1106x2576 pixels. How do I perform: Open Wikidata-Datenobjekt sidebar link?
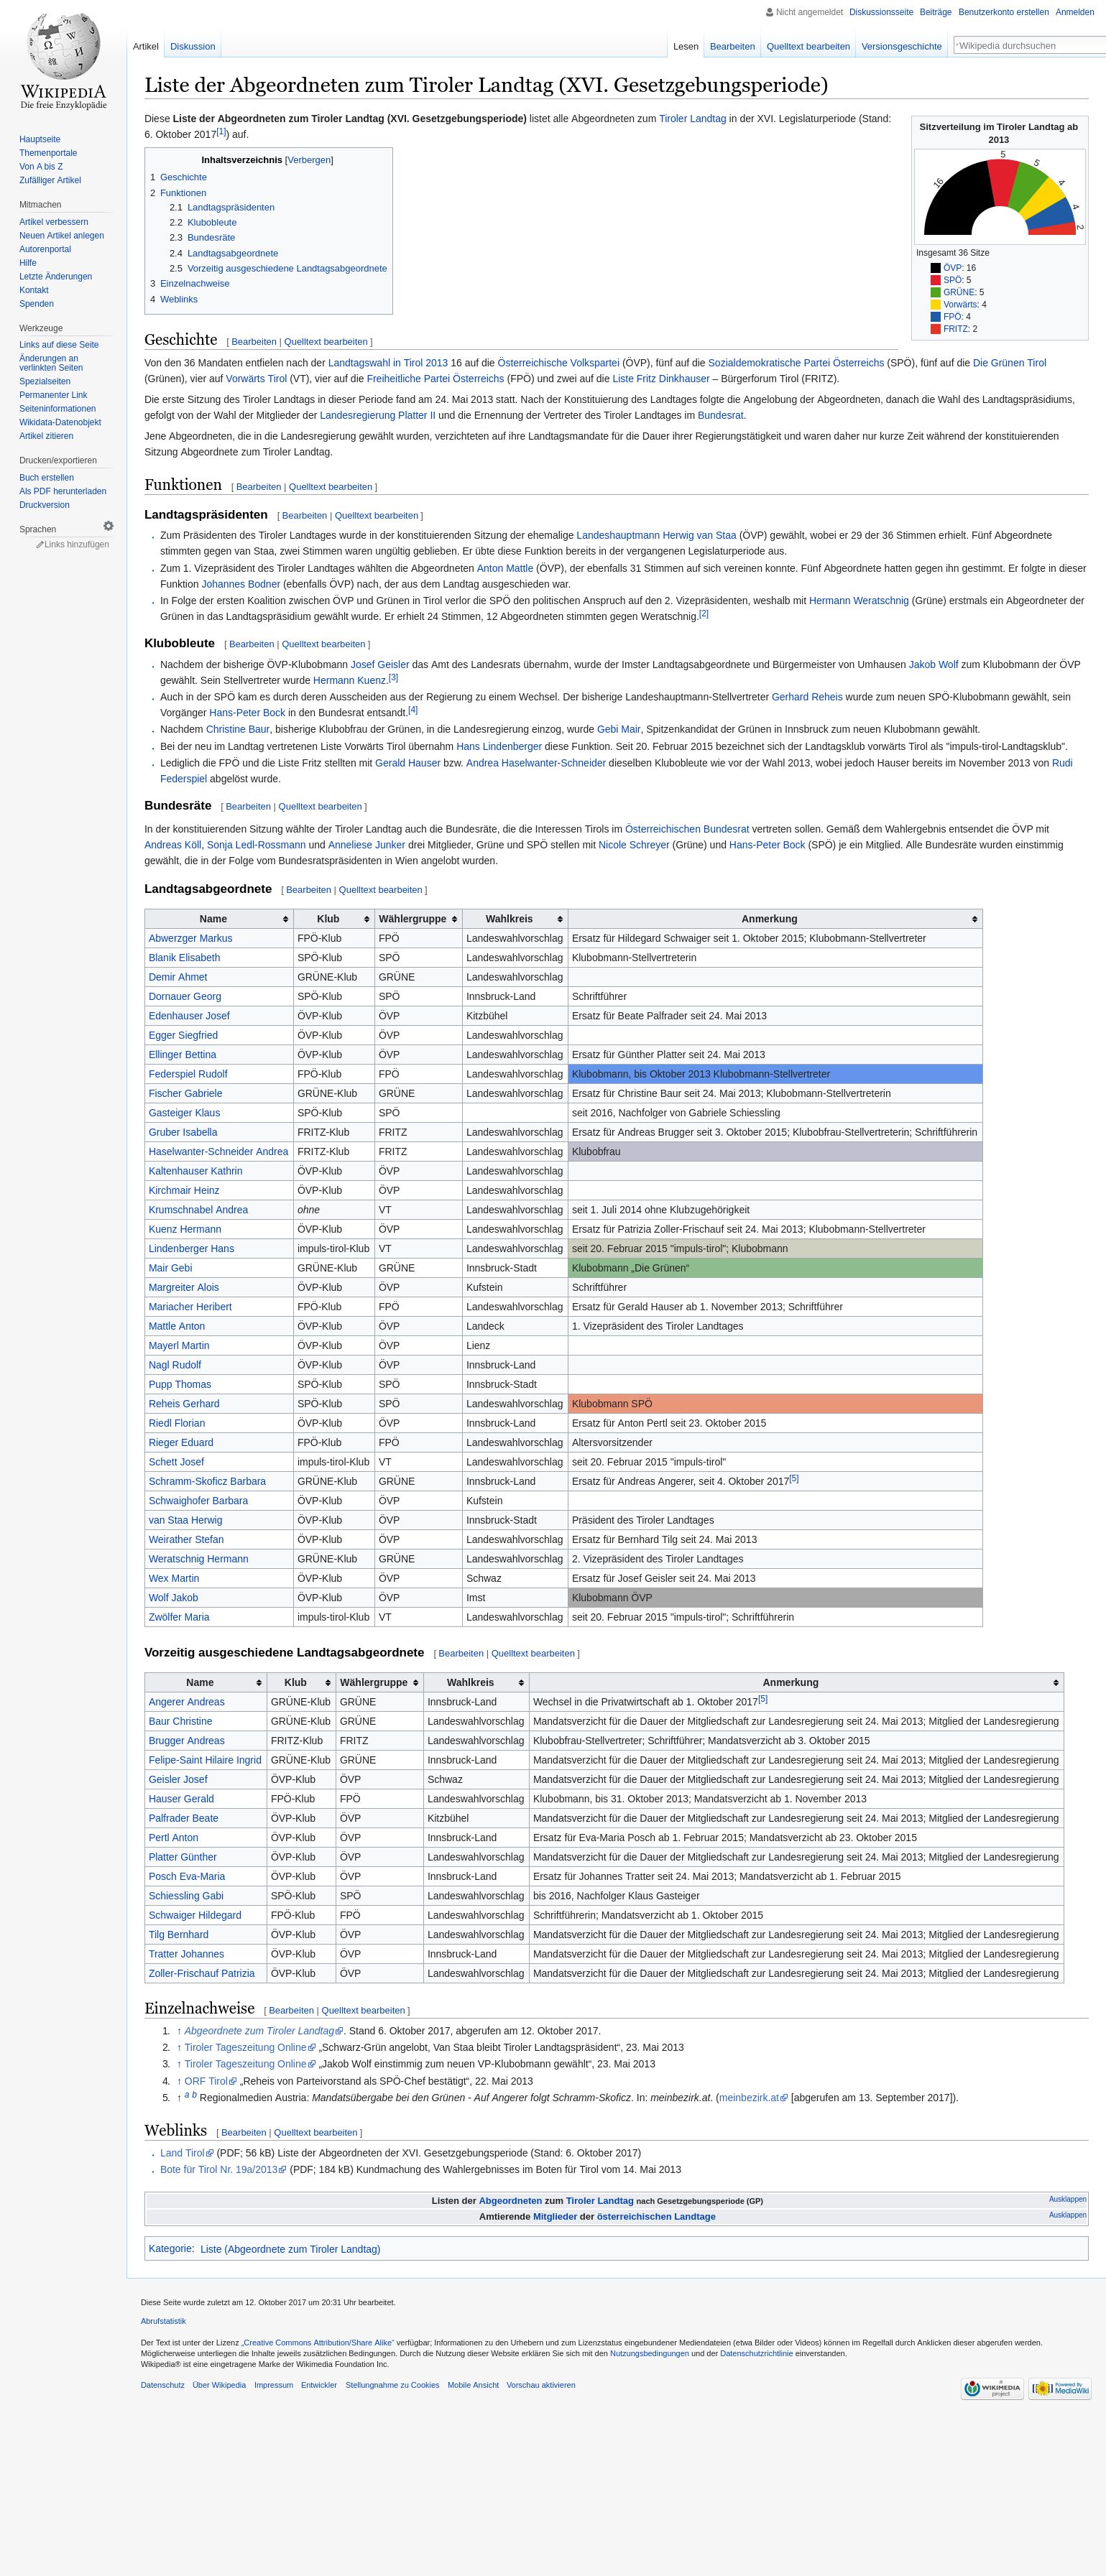click(x=60, y=422)
